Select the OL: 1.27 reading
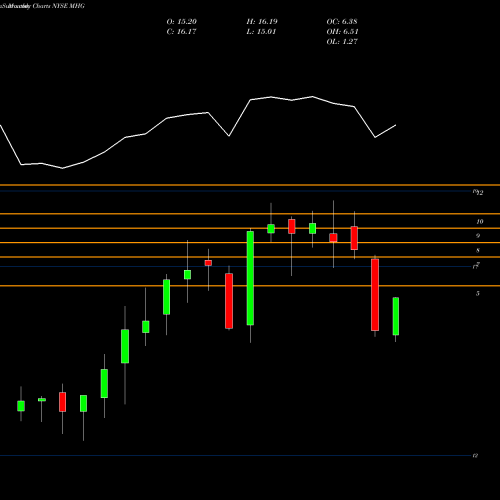Screen dimensions: 500x500 (x=342, y=42)
